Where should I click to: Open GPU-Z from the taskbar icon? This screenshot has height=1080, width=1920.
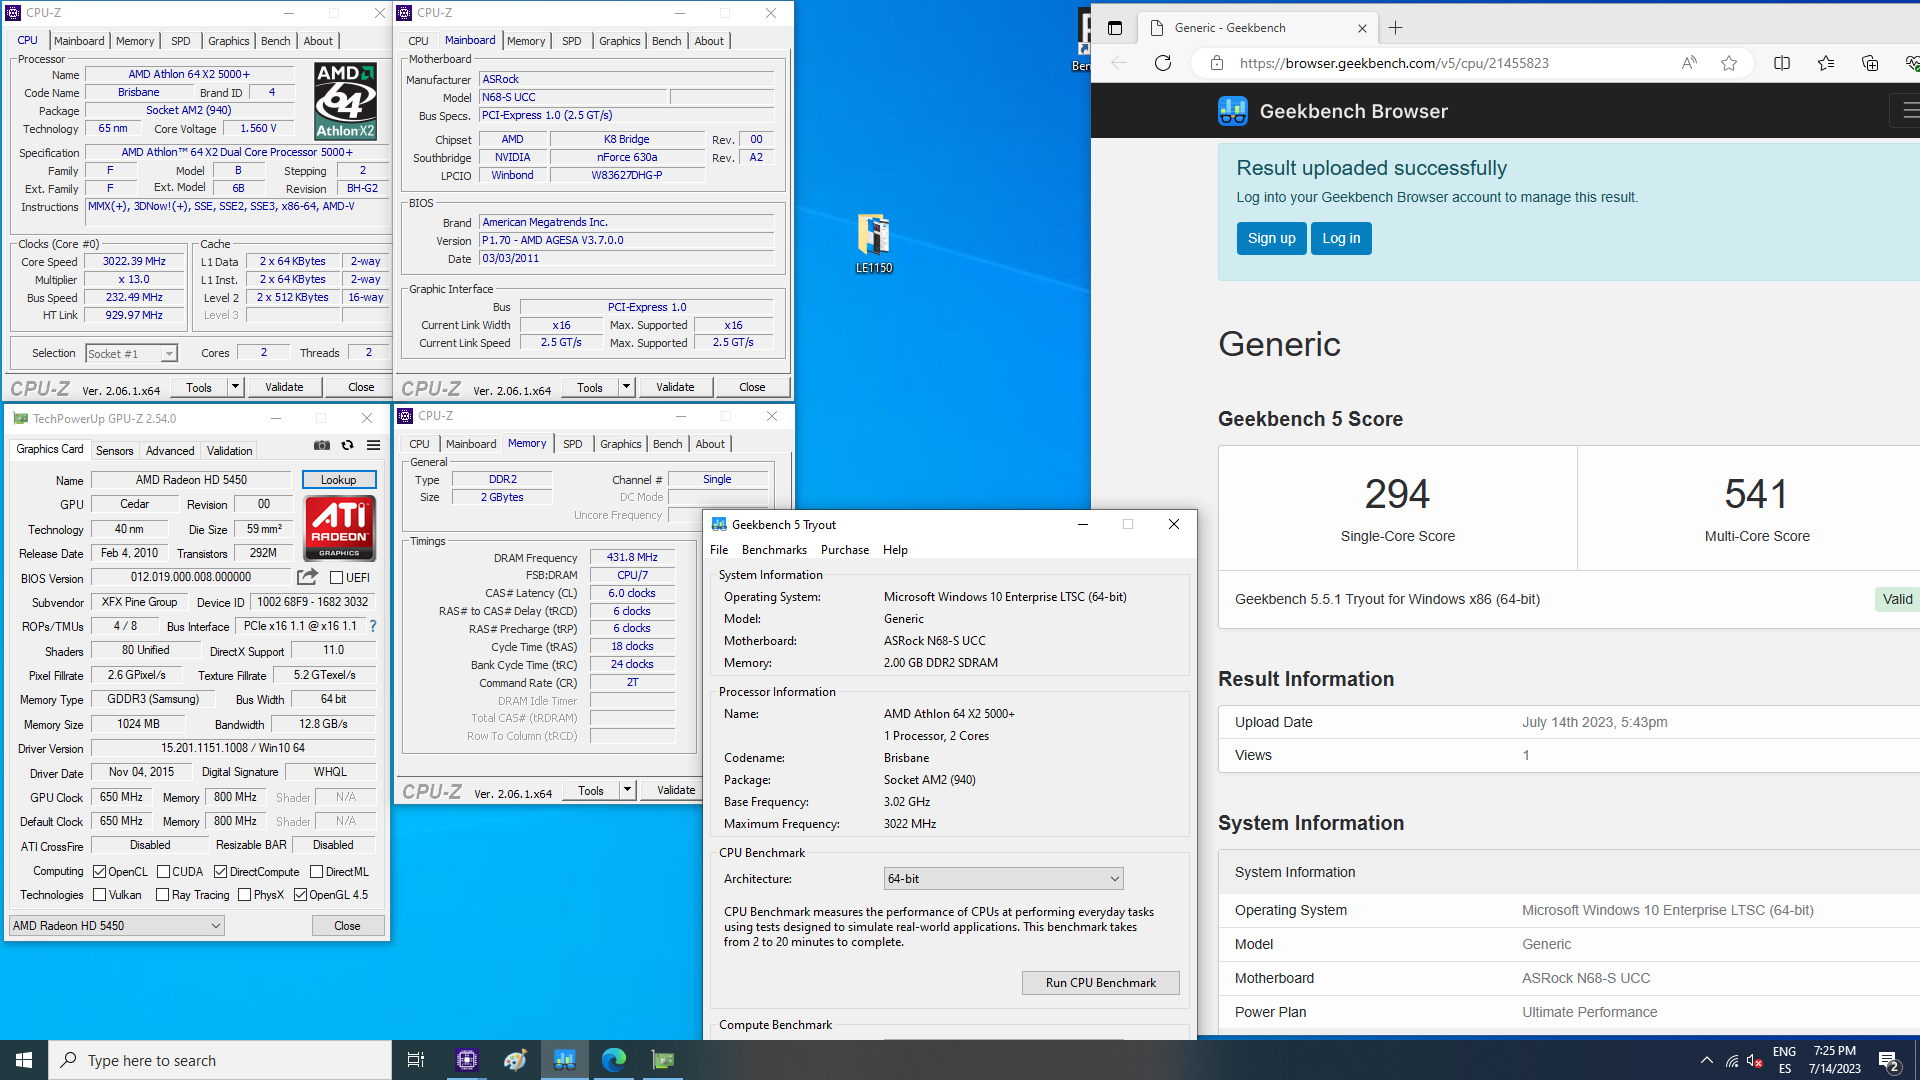click(663, 1060)
